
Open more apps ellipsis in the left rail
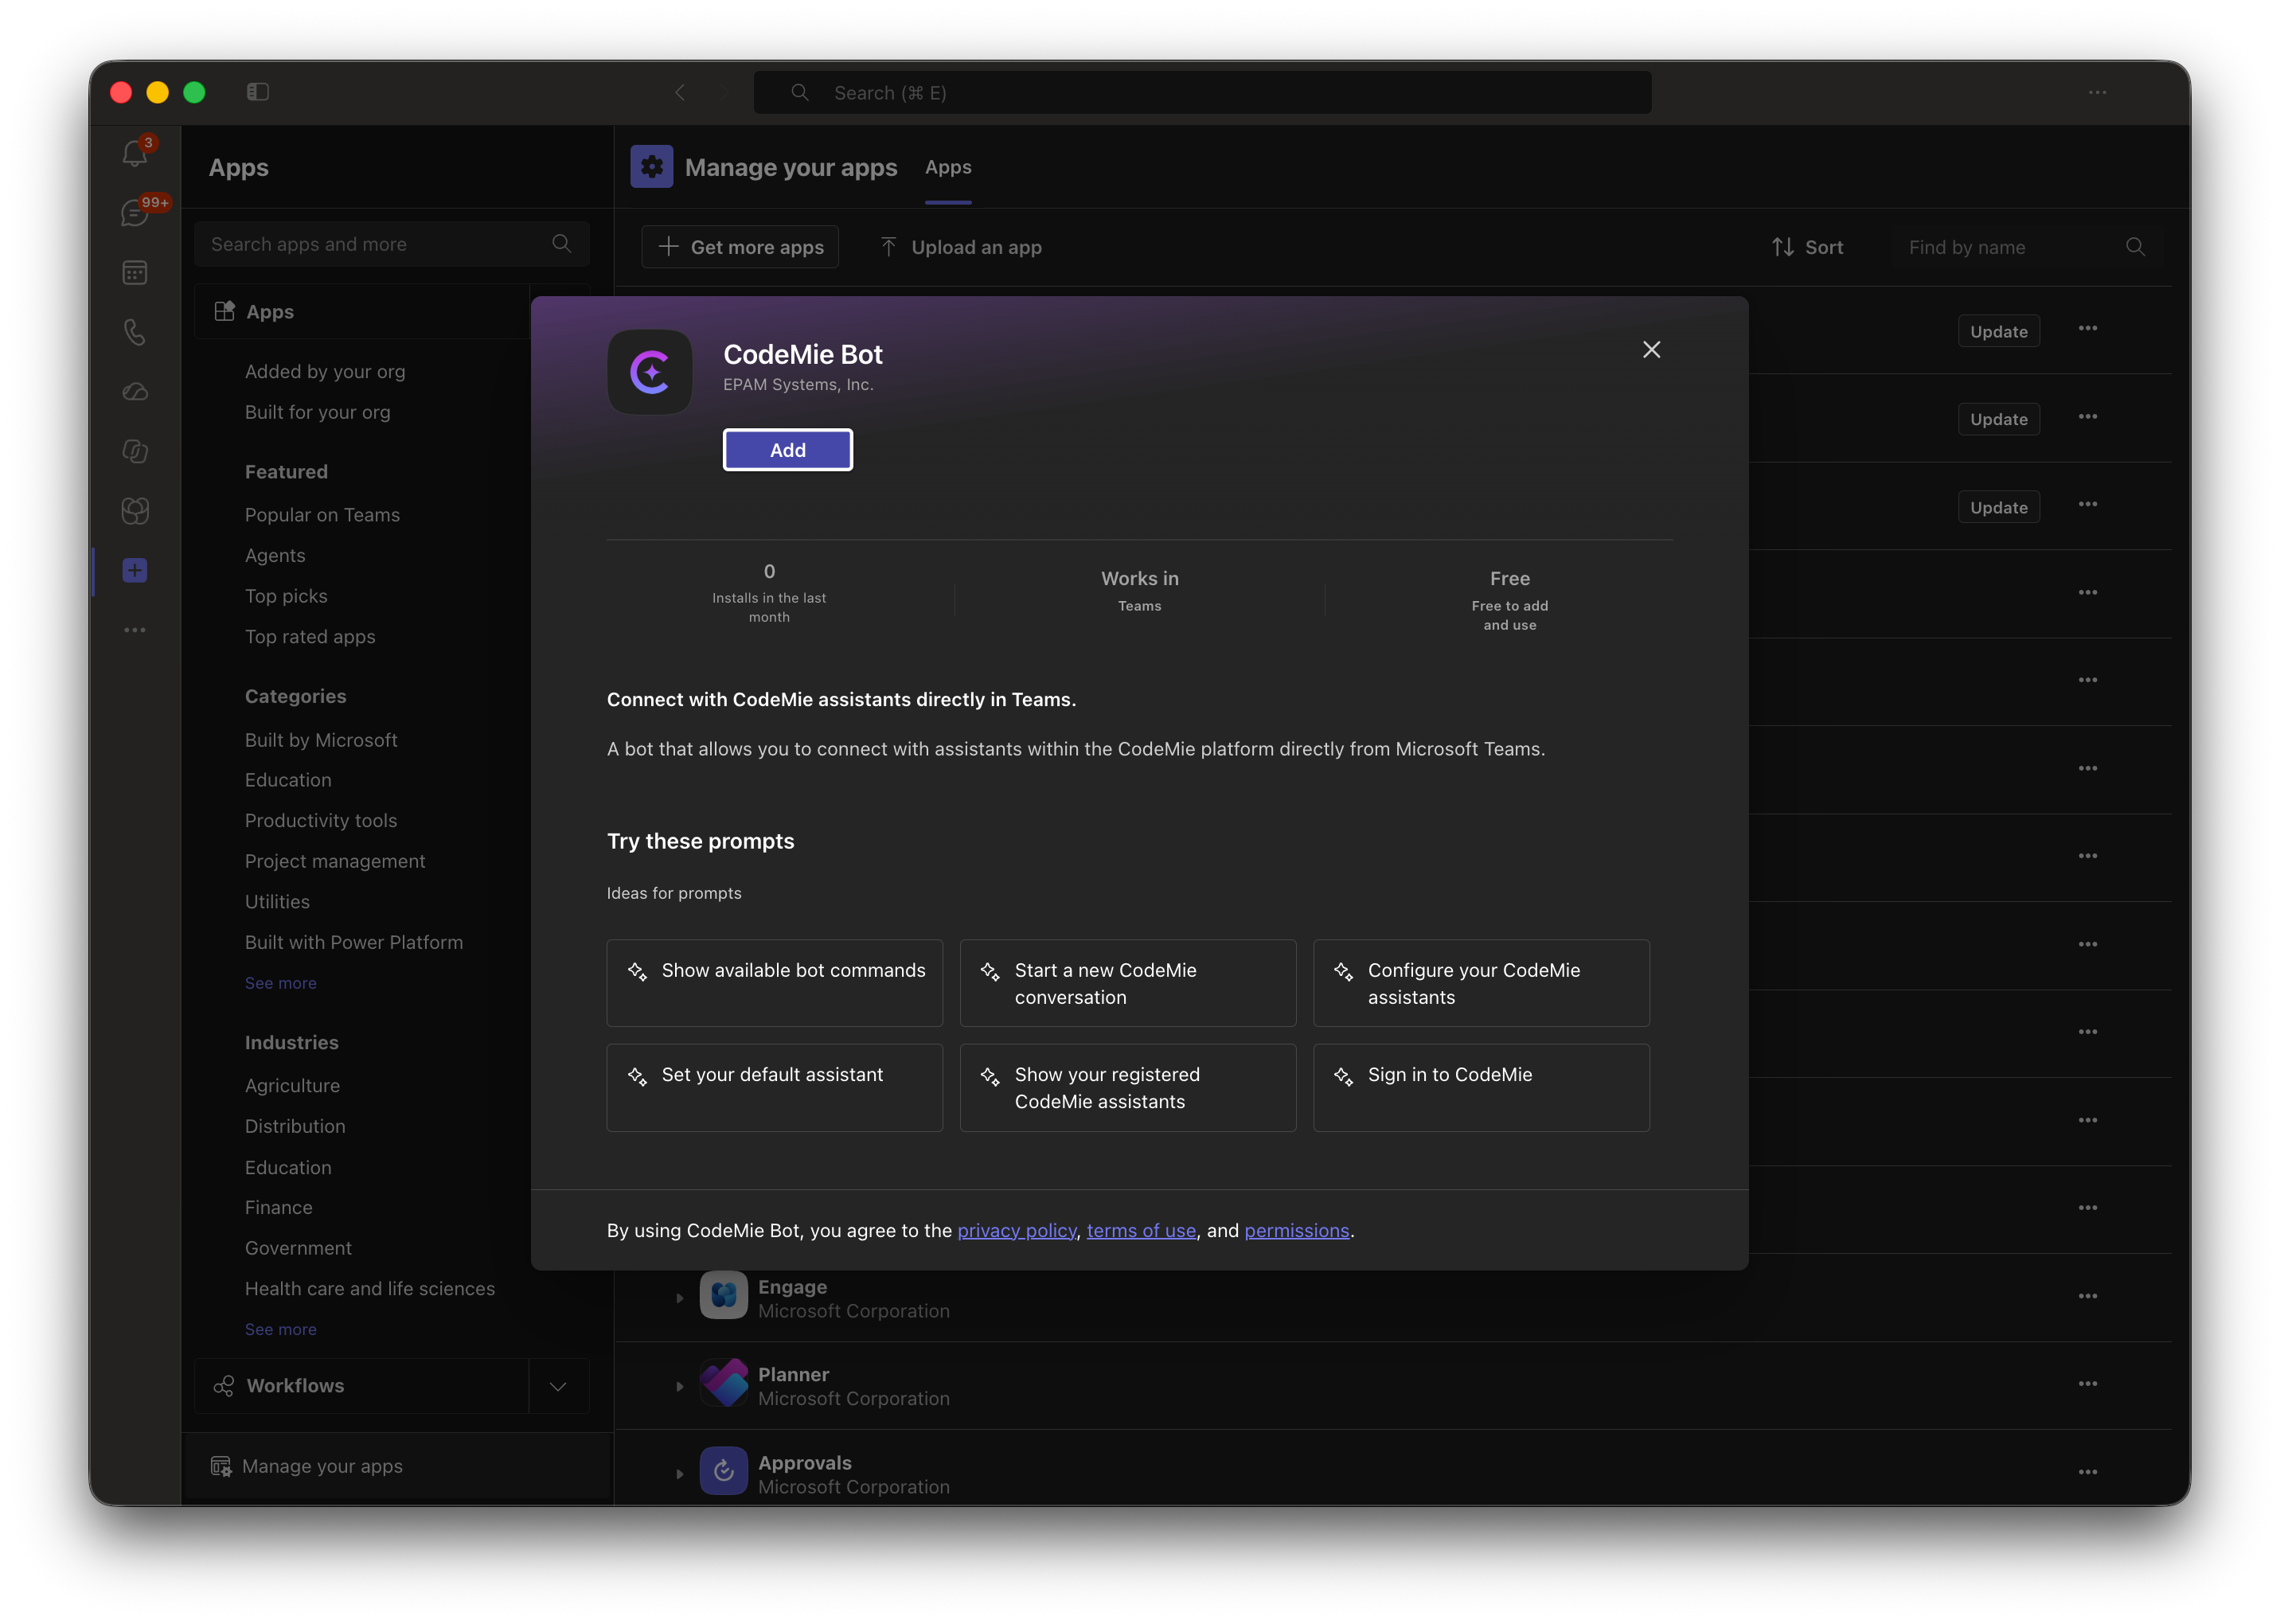pyautogui.click(x=135, y=630)
